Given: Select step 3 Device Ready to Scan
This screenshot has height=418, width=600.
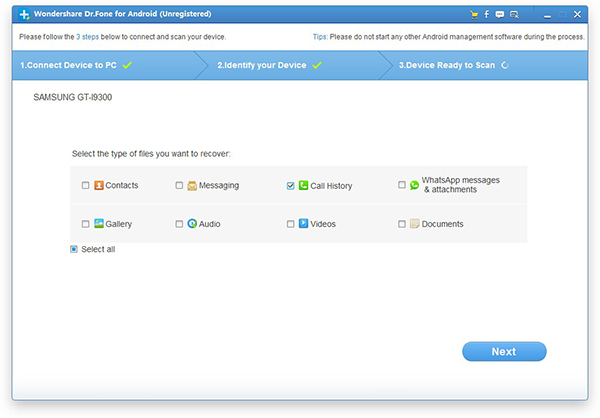Looking at the screenshot, I should pos(453,65).
